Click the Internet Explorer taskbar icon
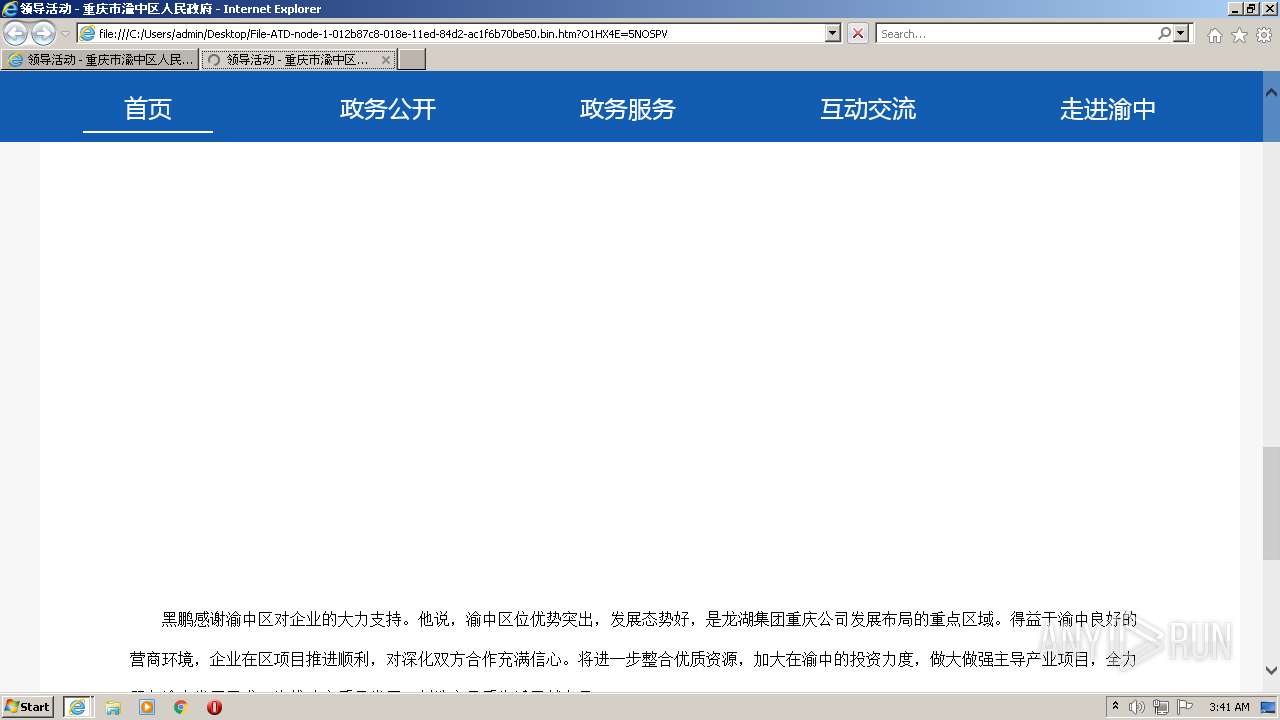This screenshot has height=720, width=1280. pyautogui.click(x=78, y=707)
